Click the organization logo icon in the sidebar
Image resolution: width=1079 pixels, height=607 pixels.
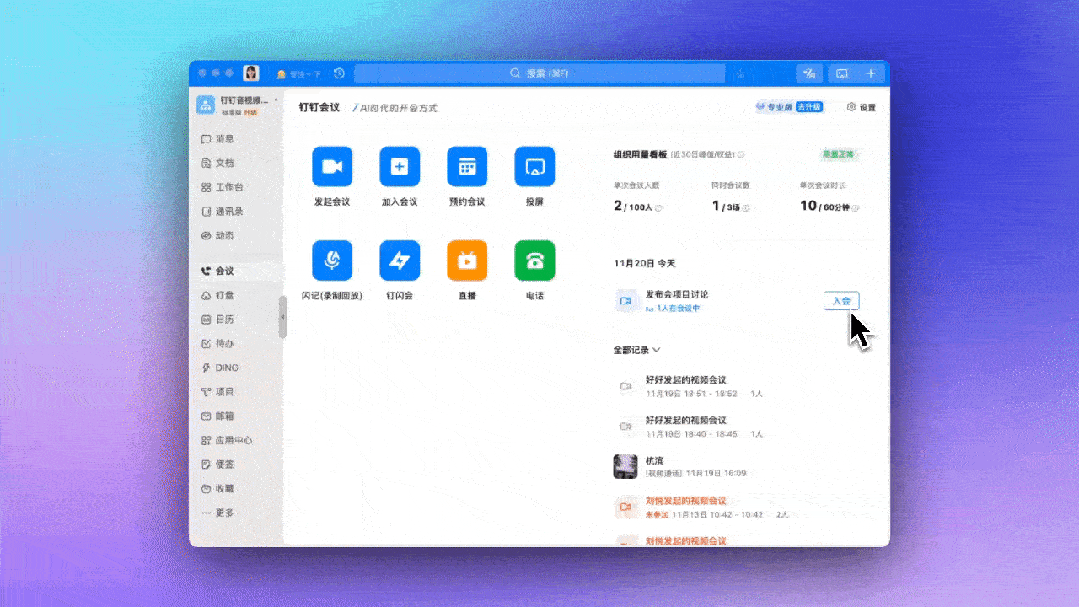pyautogui.click(x=206, y=105)
